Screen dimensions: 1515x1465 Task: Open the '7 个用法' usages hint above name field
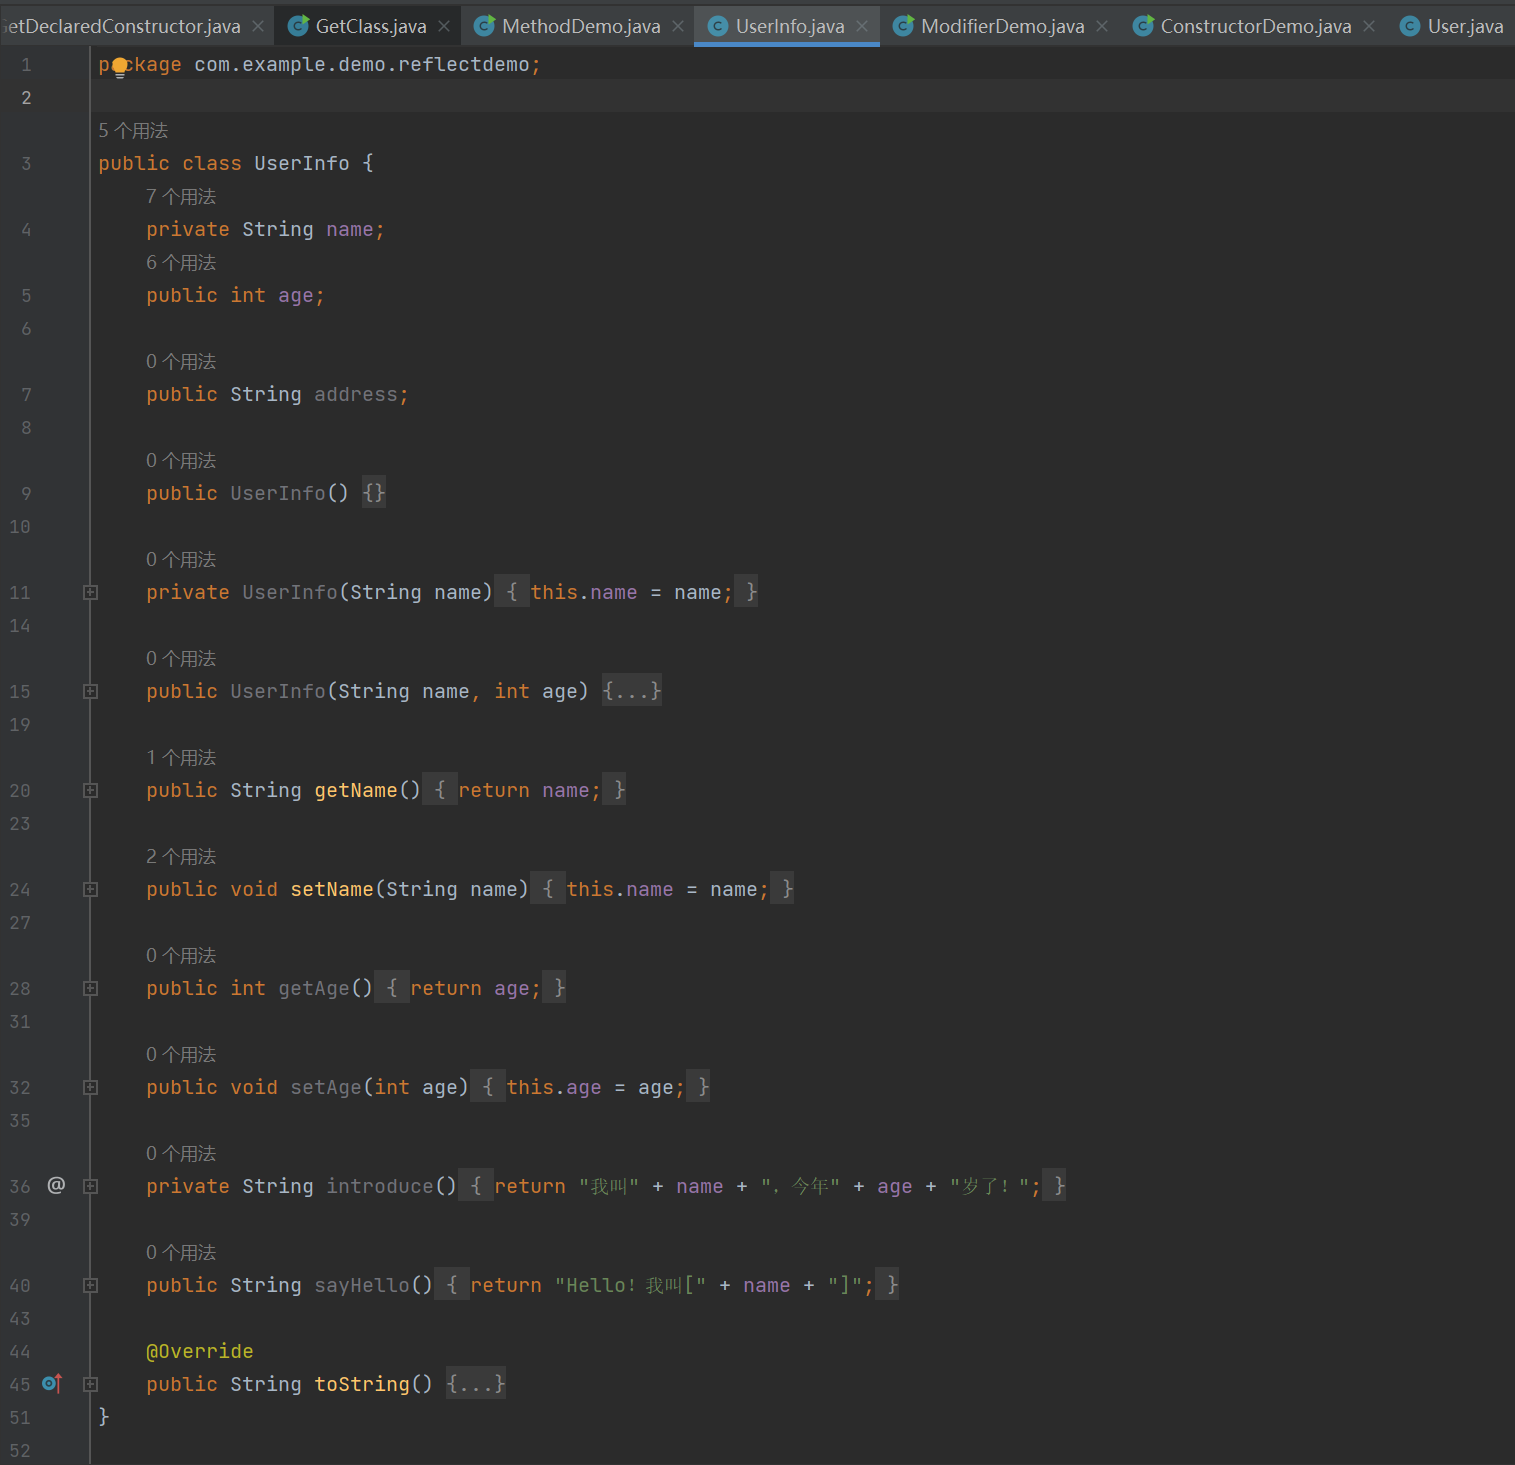pos(181,197)
